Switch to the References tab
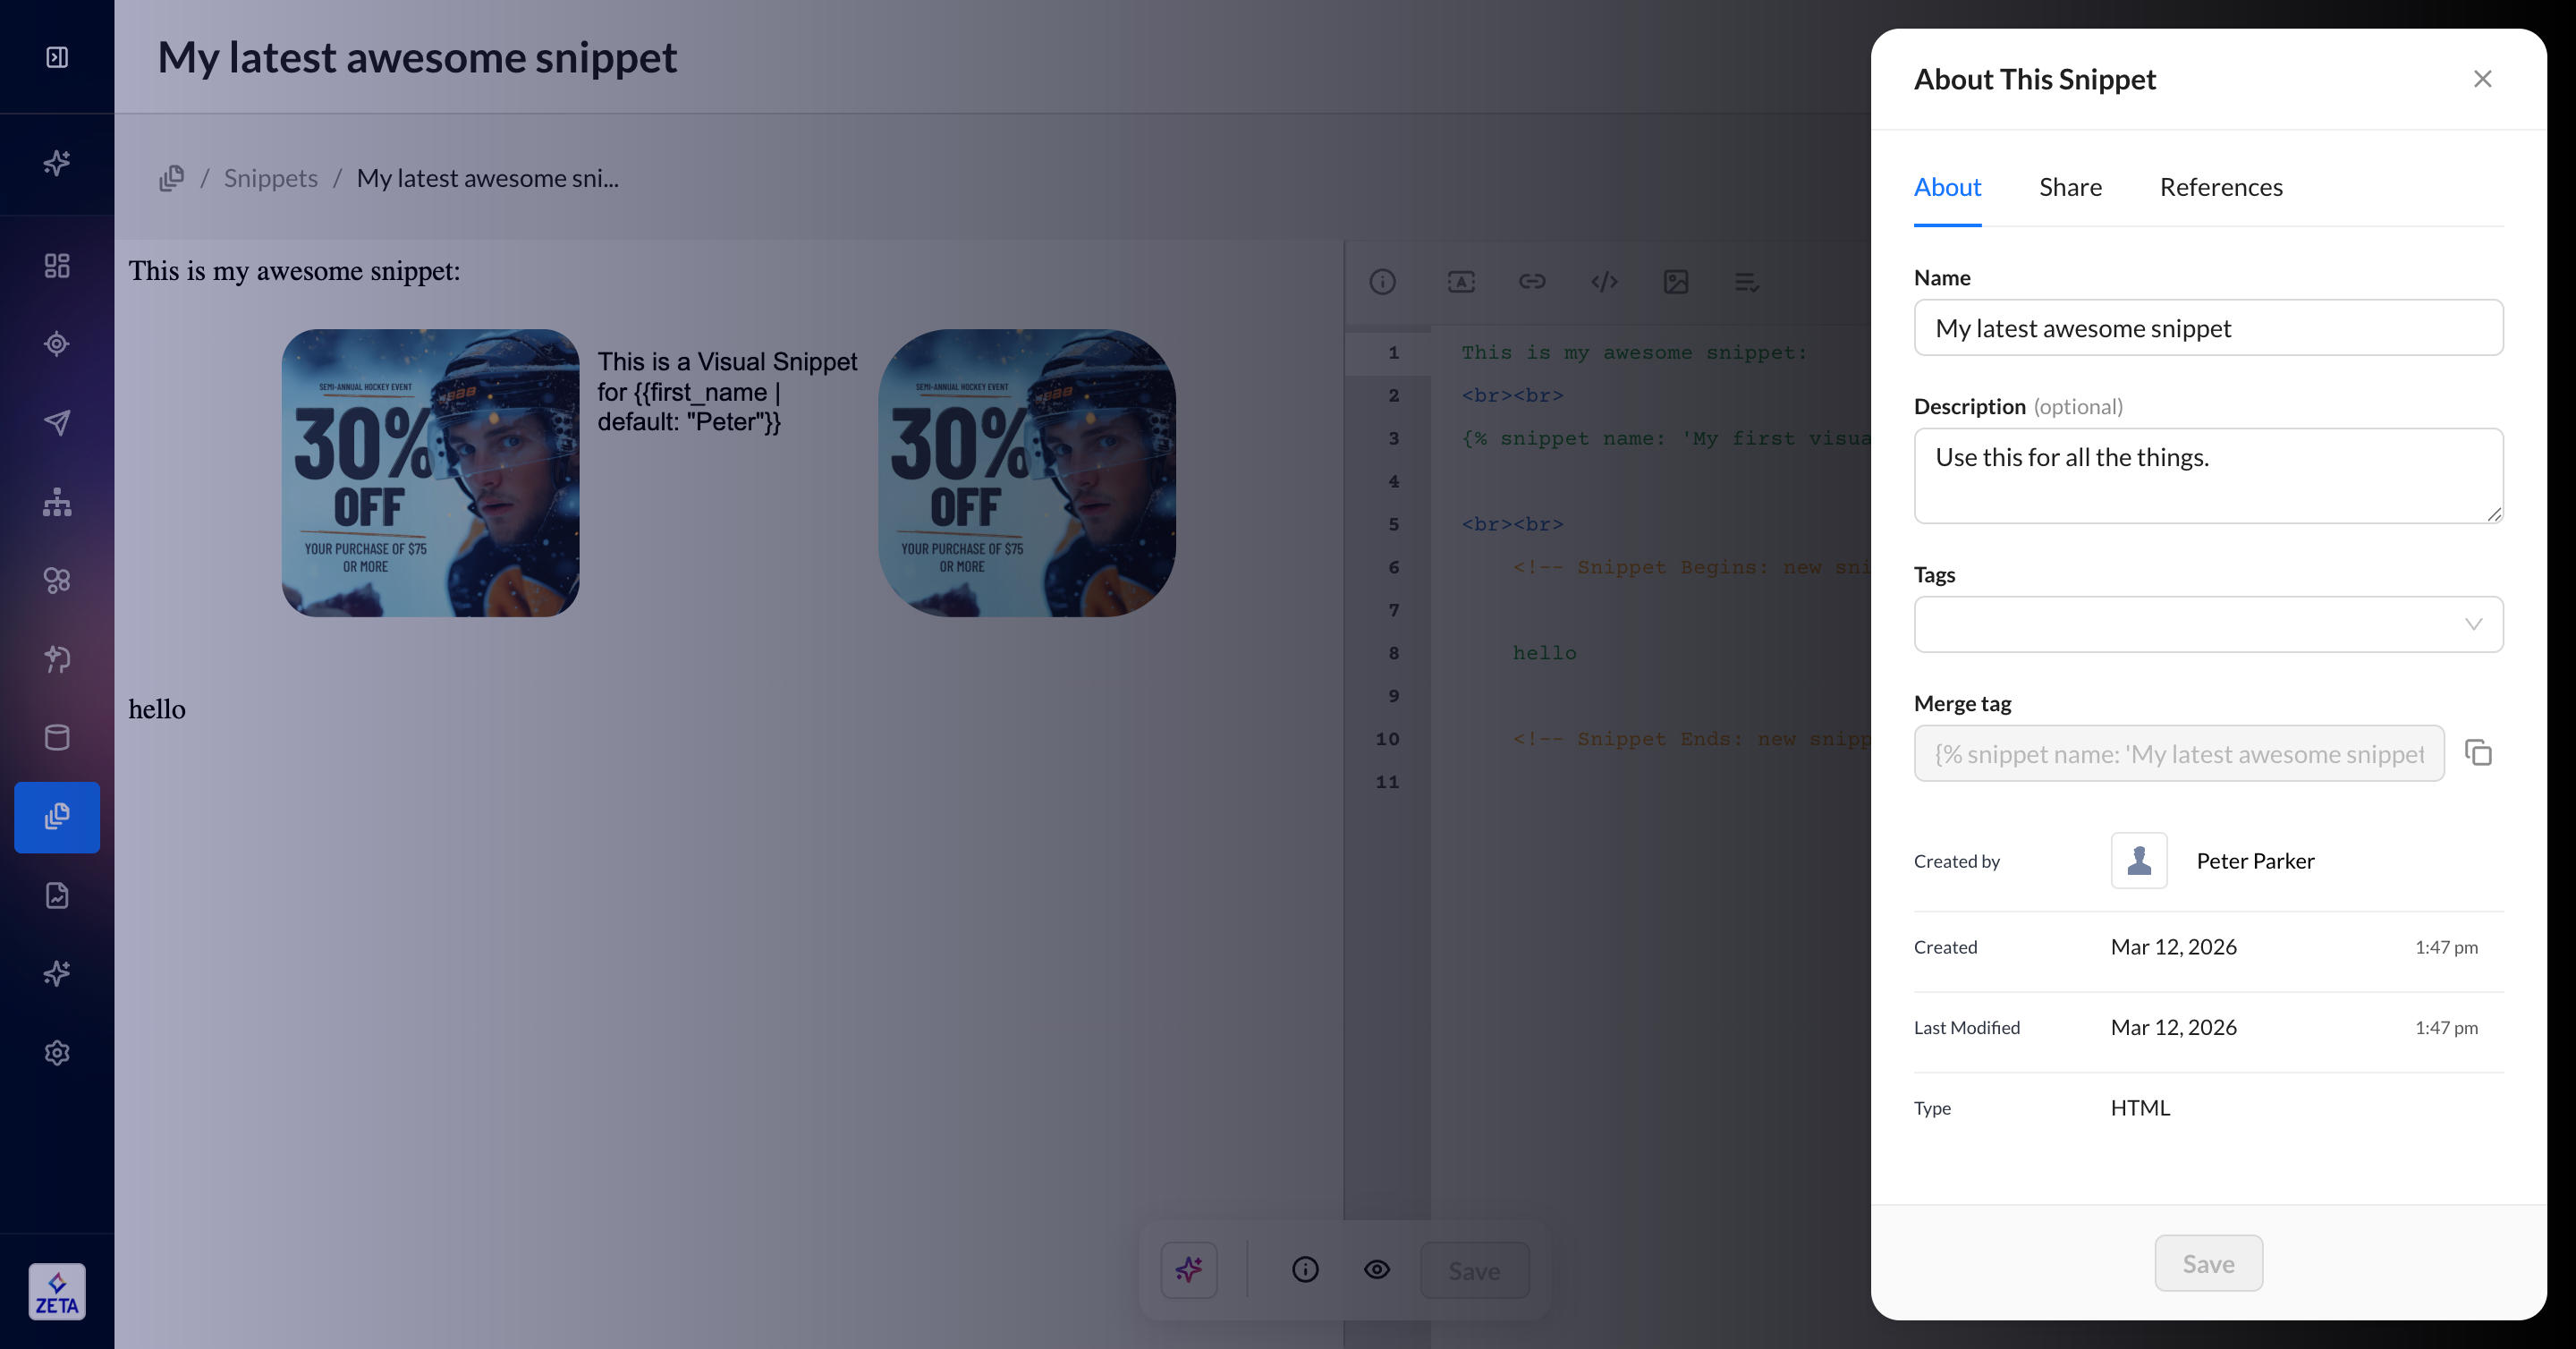 2221,187
